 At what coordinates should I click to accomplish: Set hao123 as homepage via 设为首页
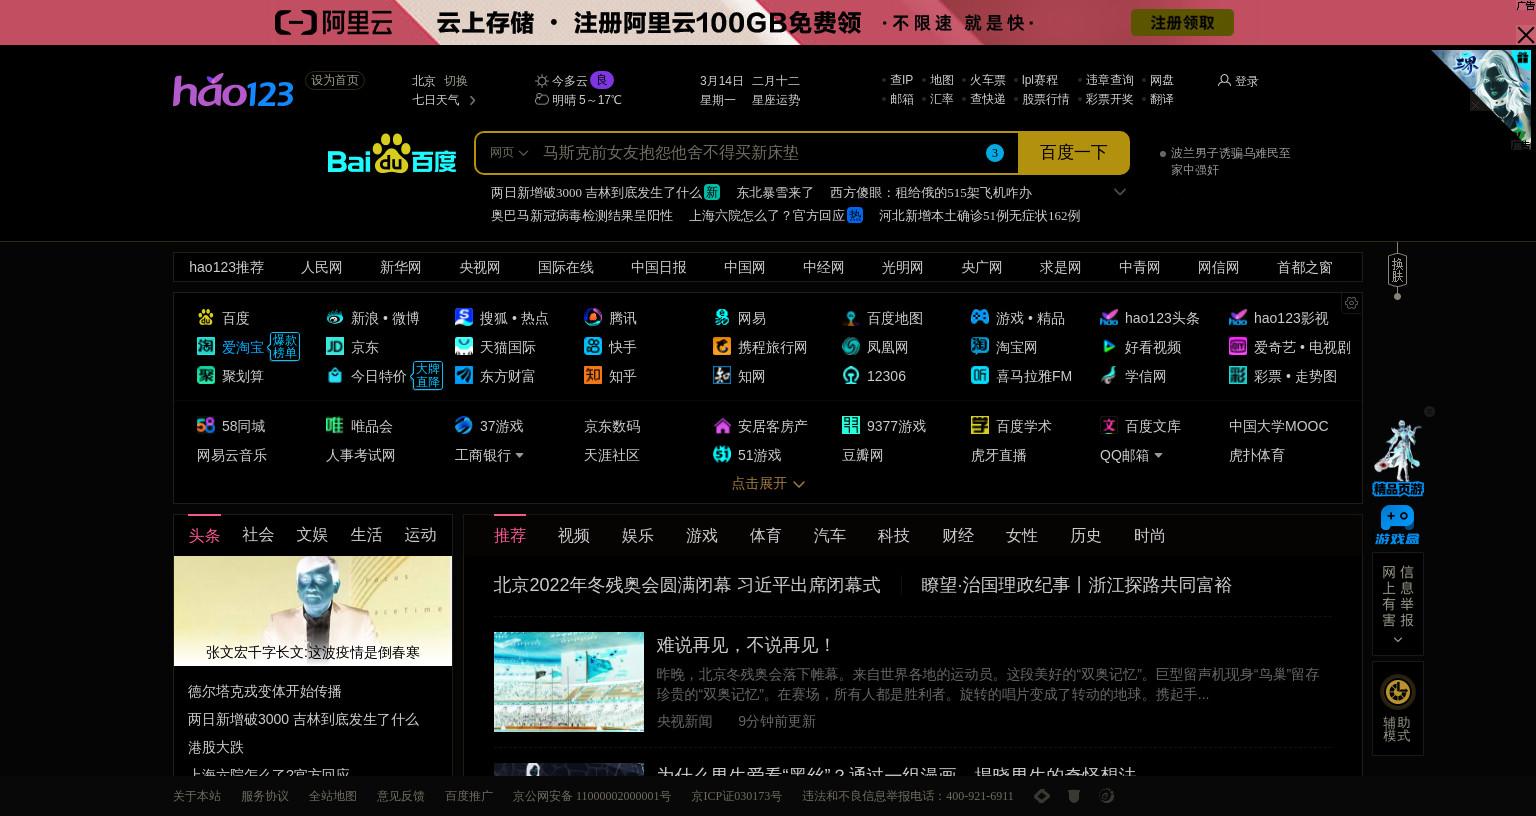tap(335, 80)
